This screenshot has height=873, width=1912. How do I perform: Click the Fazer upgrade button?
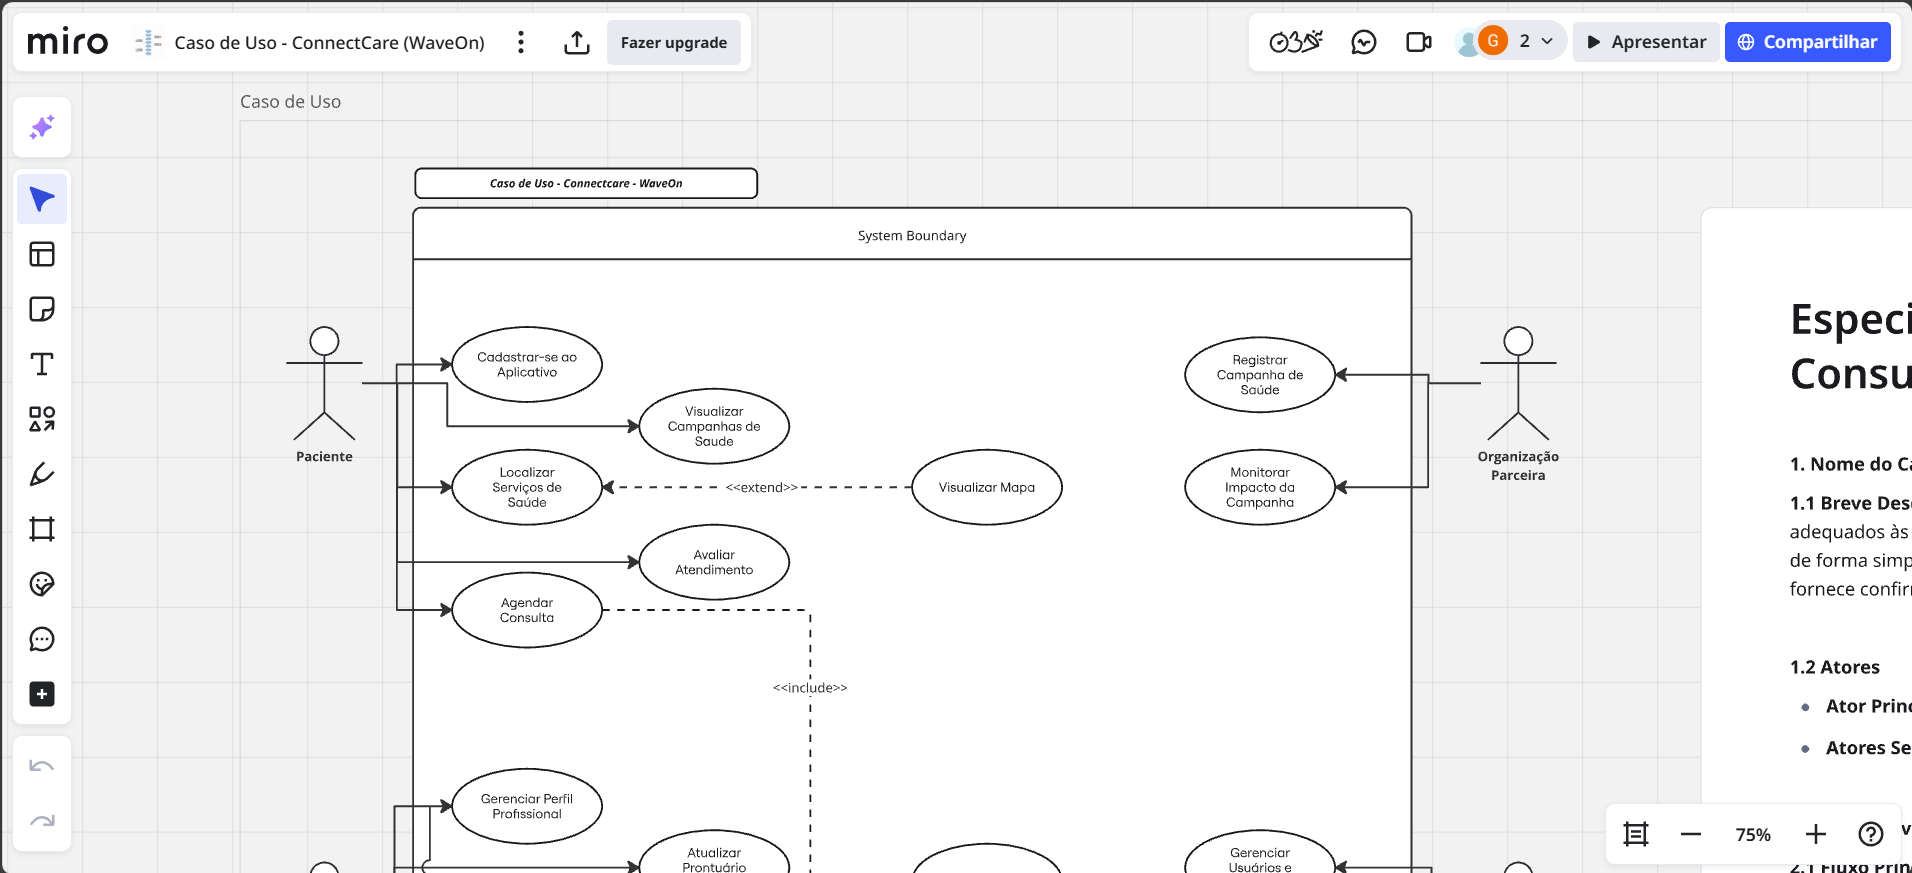[674, 42]
